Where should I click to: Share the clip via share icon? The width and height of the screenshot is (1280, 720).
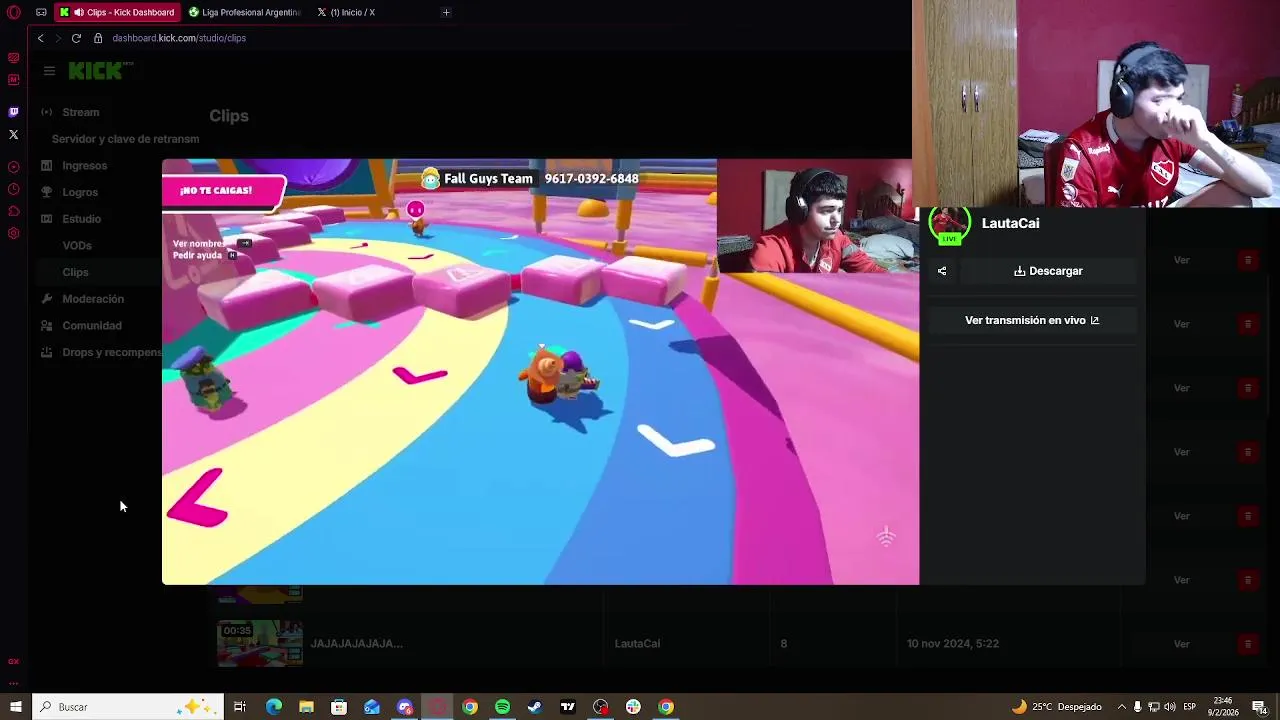pos(941,271)
